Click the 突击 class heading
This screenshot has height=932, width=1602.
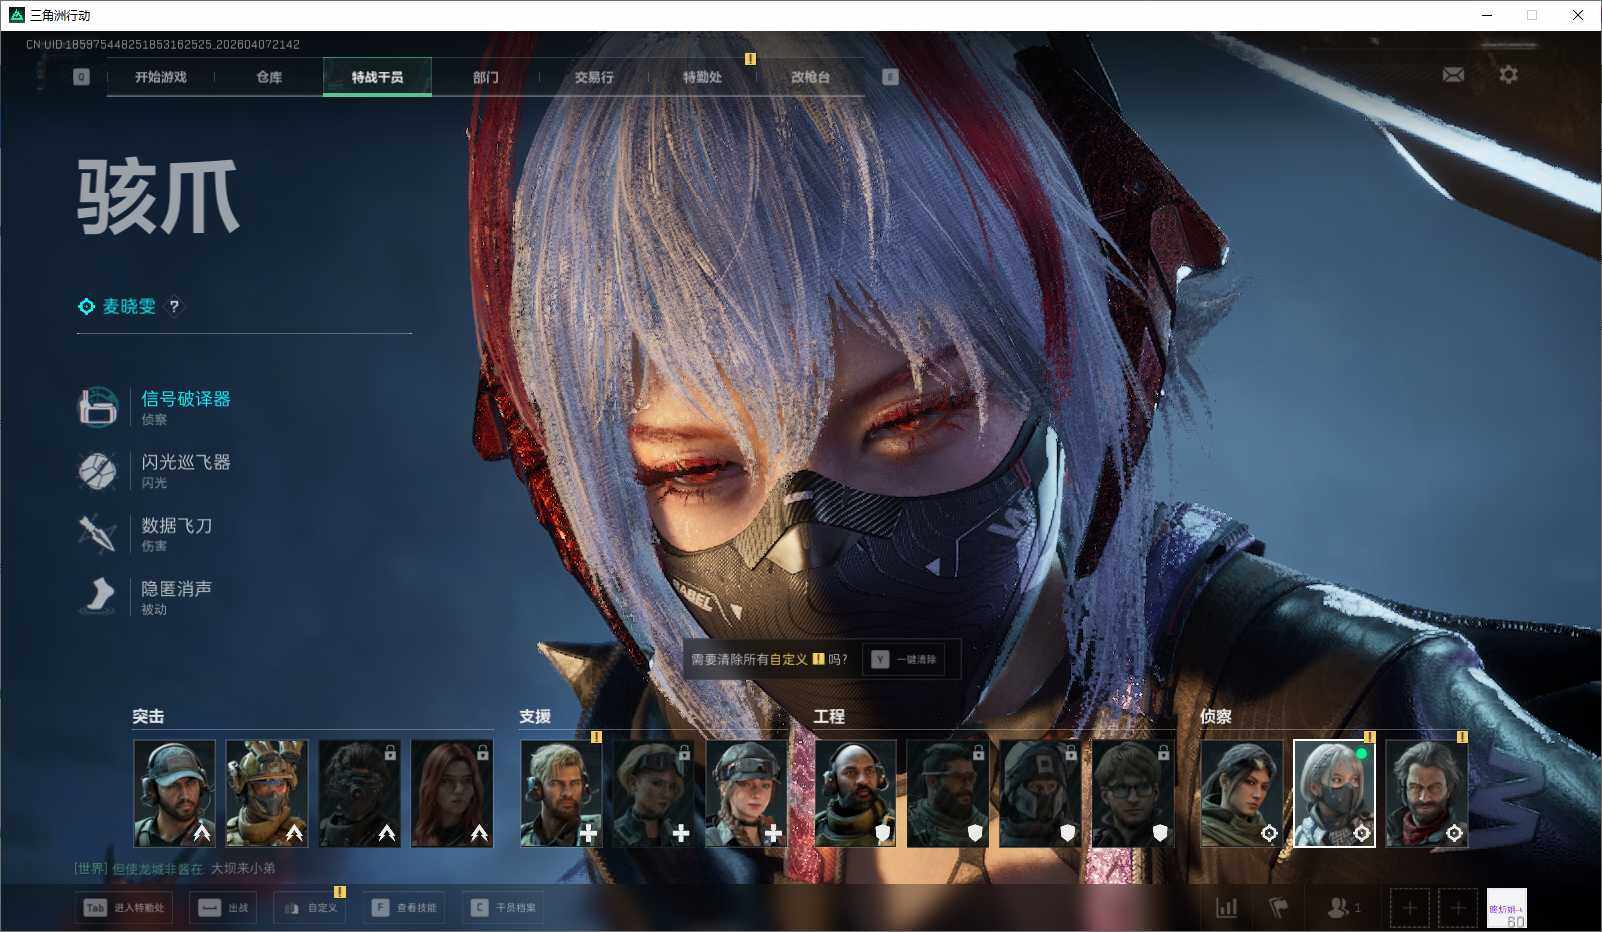click(x=148, y=716)
